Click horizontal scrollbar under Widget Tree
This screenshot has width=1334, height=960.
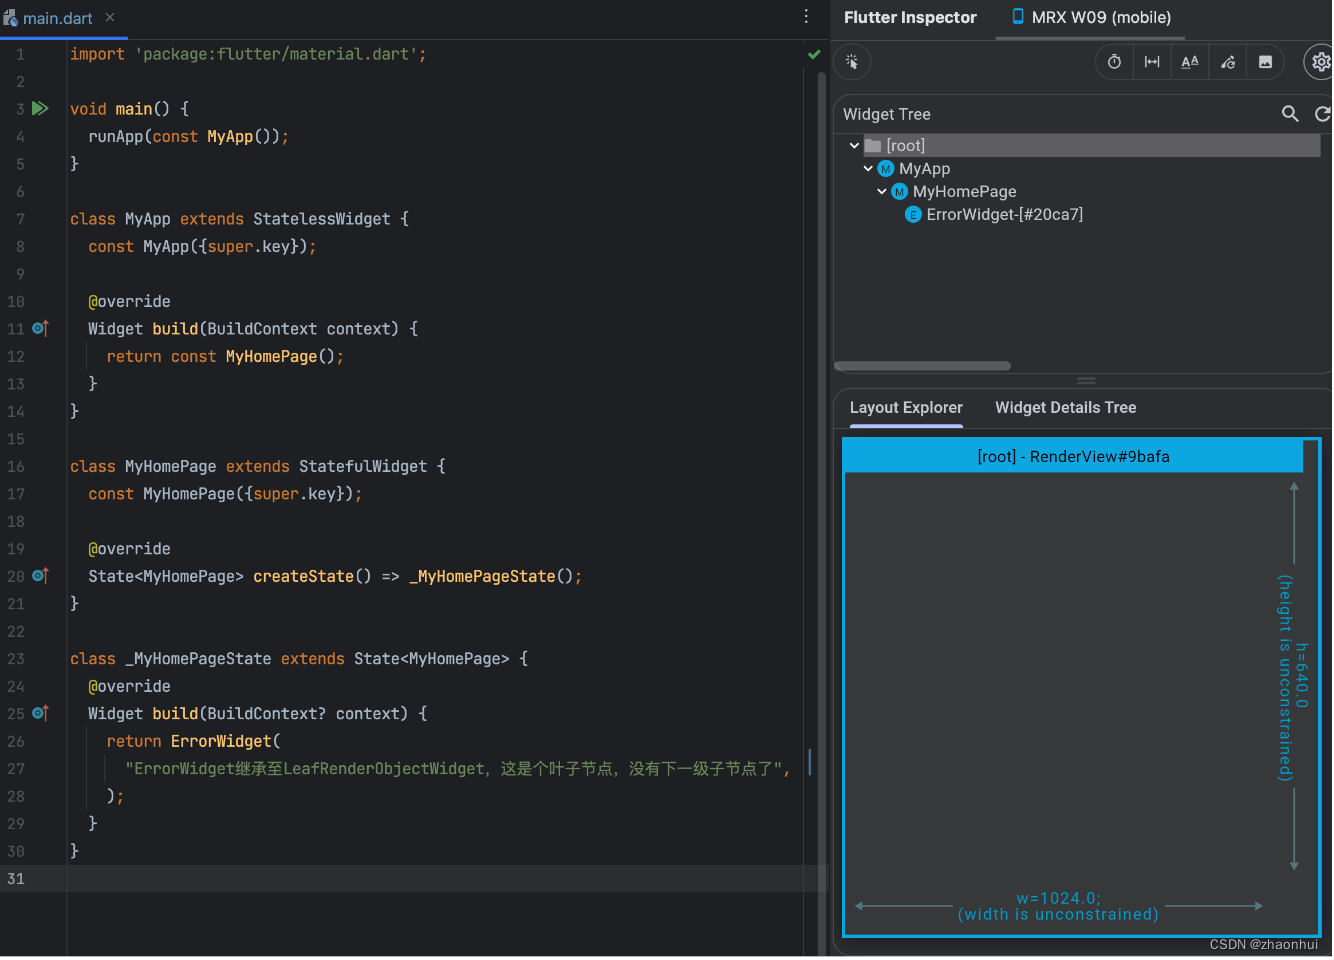pos(922,366)
